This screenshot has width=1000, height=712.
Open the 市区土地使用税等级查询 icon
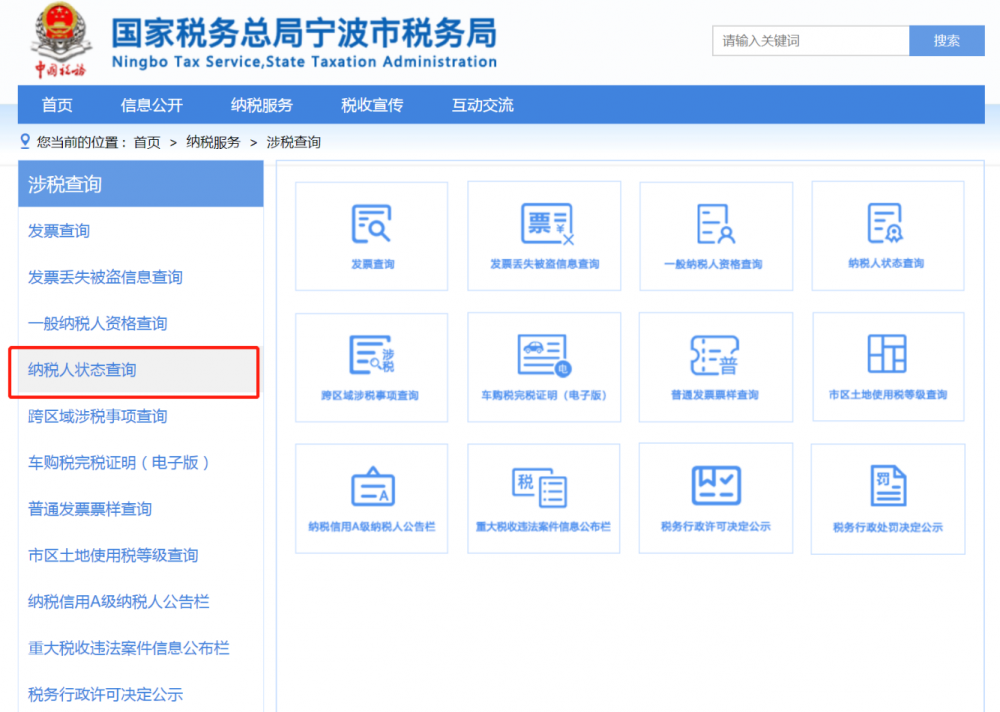(888, 367)
